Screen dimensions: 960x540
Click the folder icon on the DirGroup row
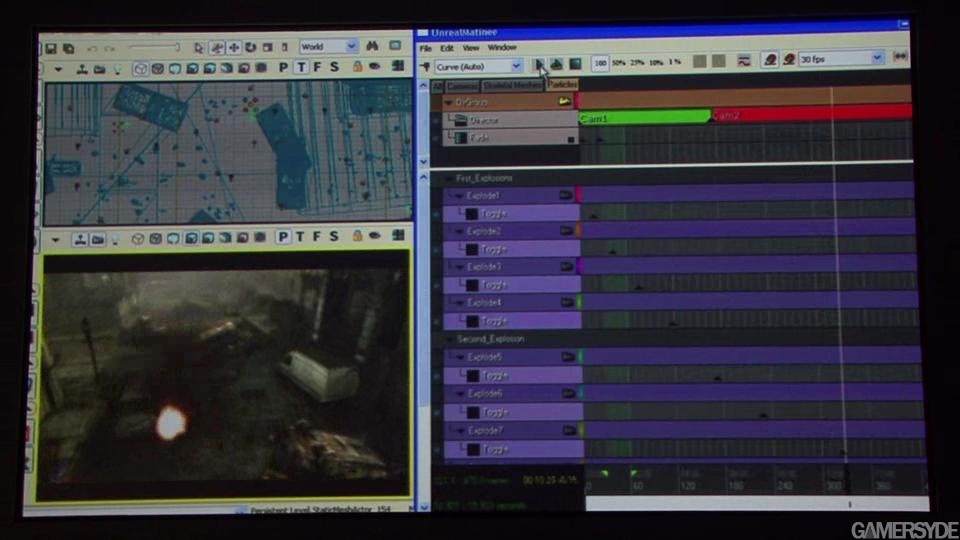coord(564,101)
